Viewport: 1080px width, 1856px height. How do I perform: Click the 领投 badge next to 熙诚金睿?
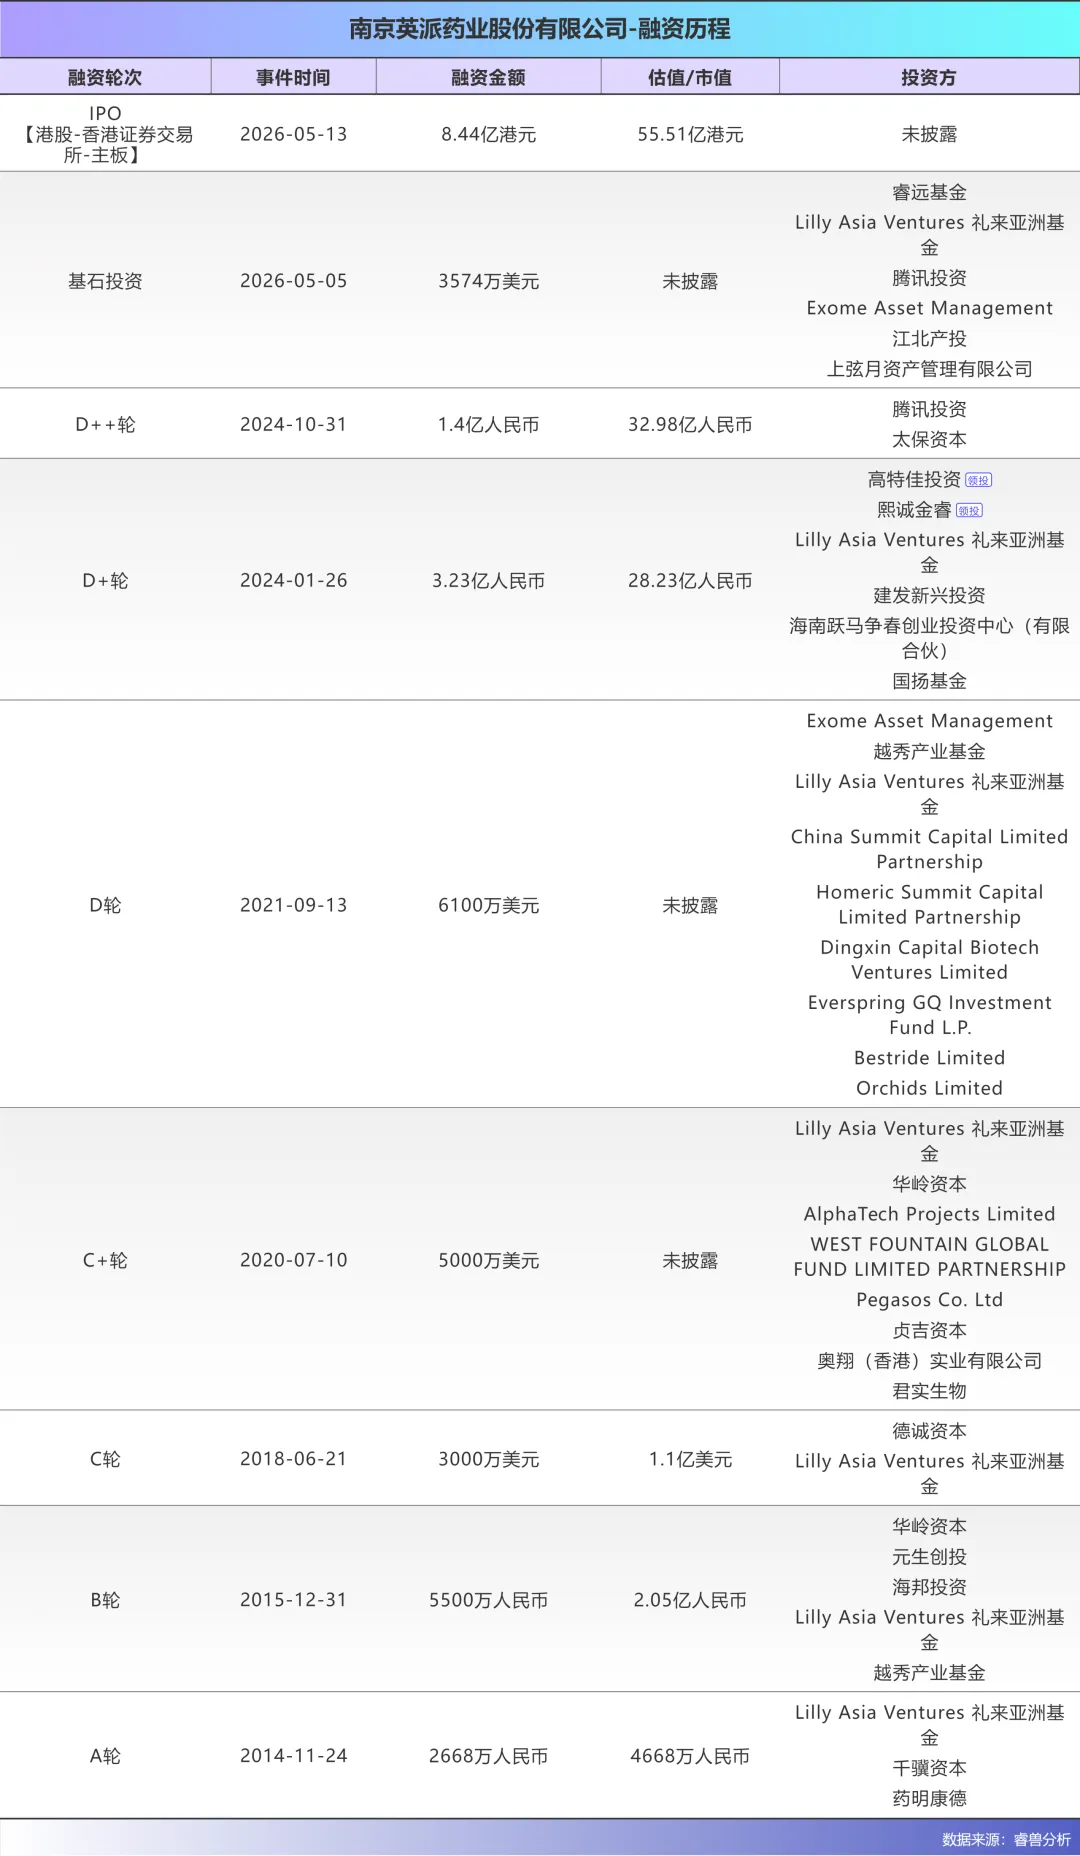pyautogui.click(x=969, y=510)
